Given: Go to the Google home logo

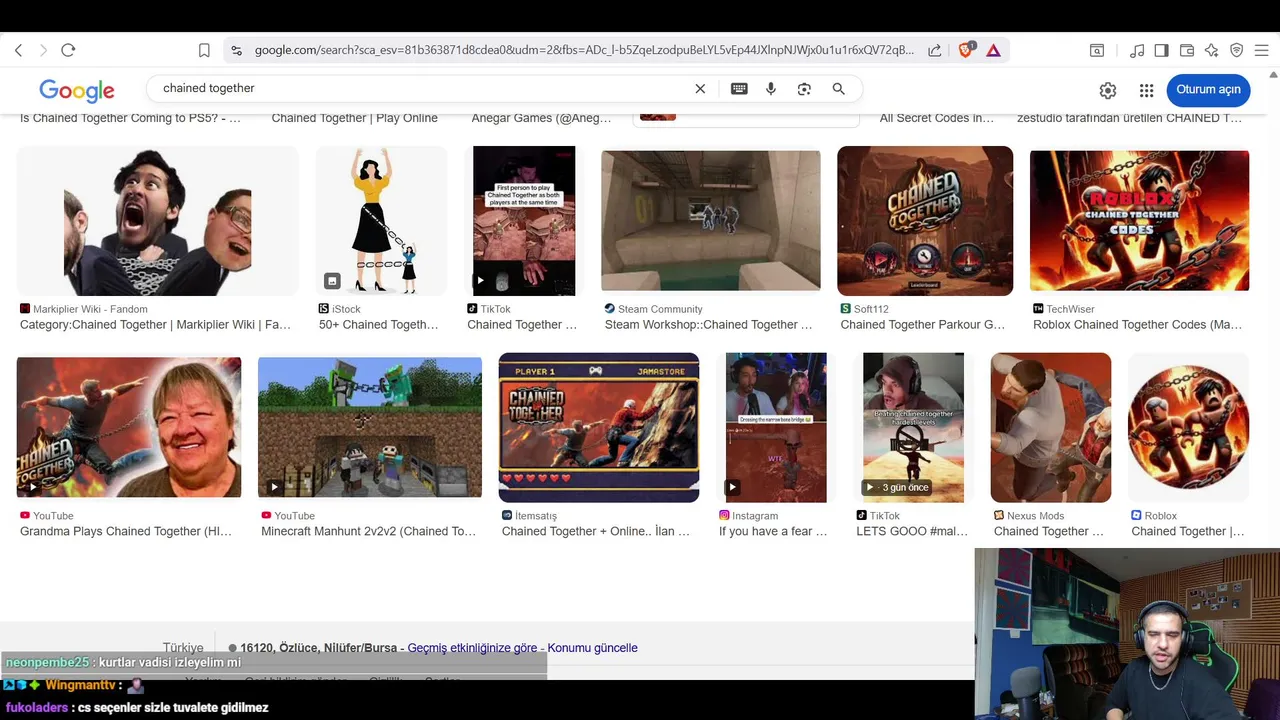Looking at the screenshot, I should pos(77,91).
